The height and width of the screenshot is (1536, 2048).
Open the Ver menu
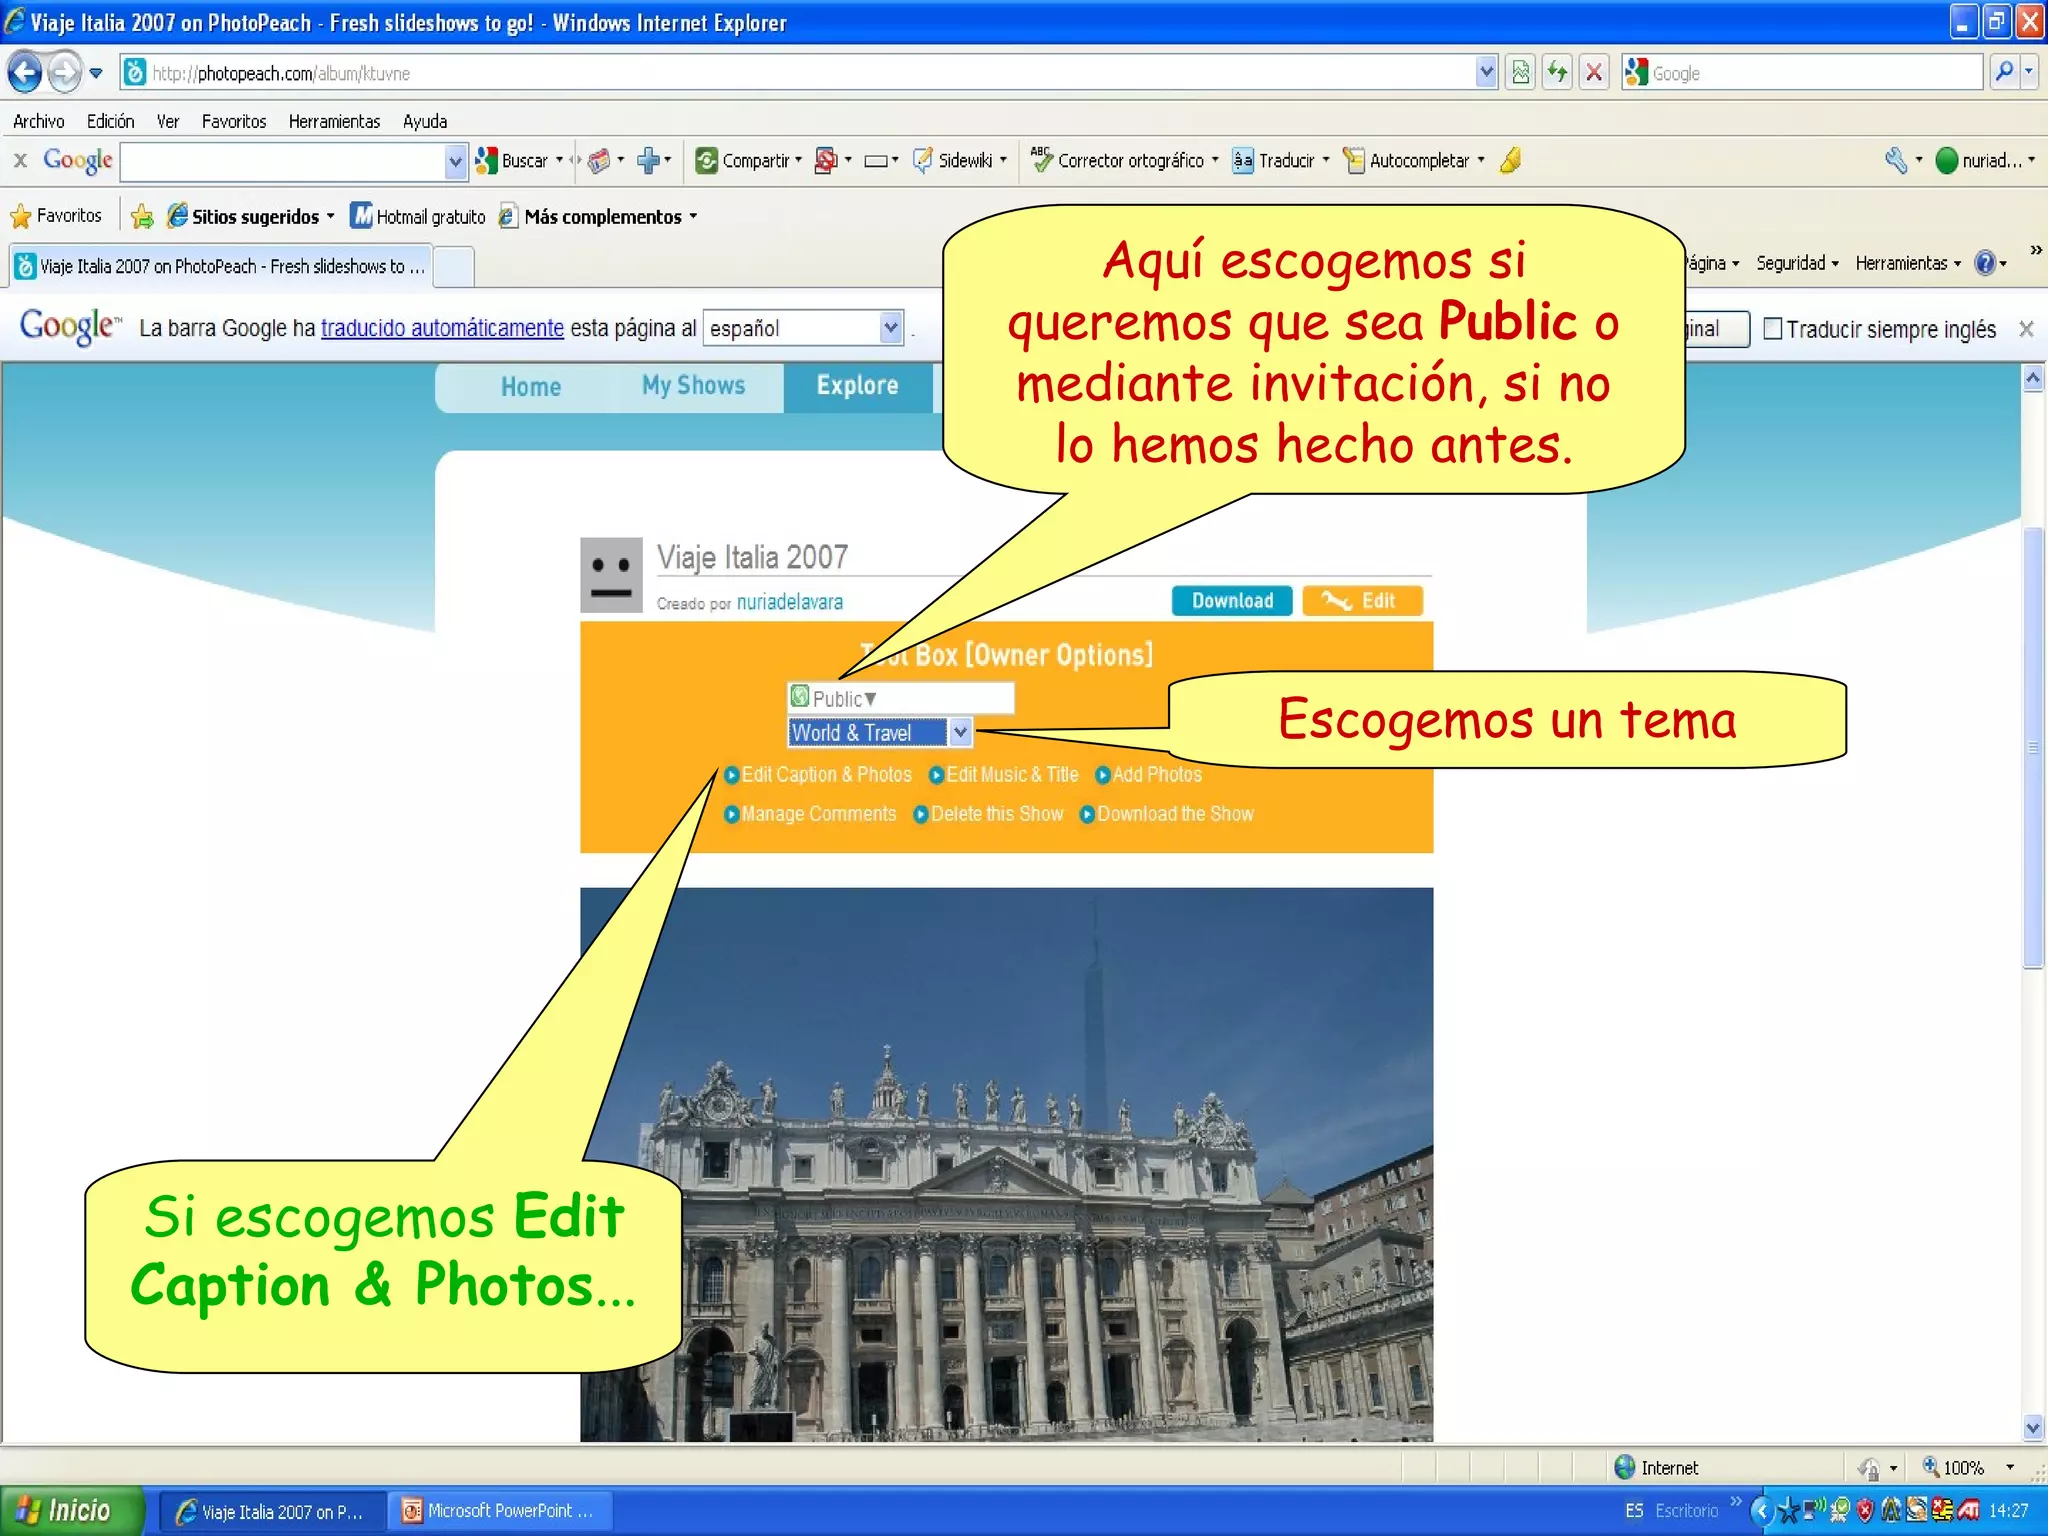167,121
